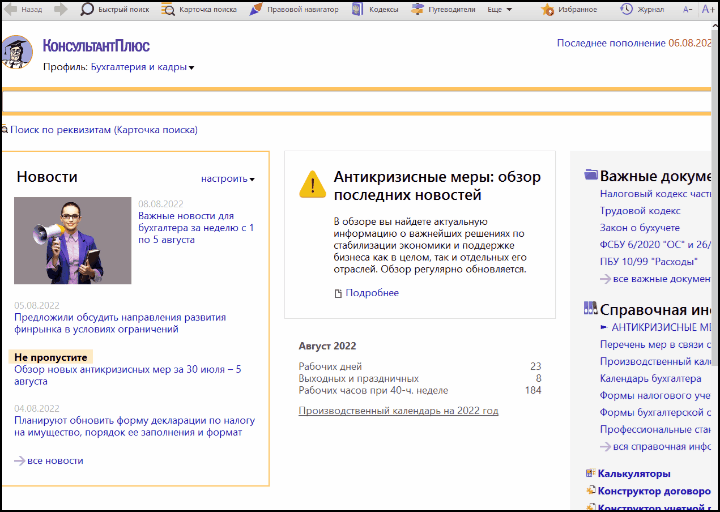Open Поиск по реквизитам (Карточка поиска) link
The height and width of the screenshot is (512, 720).
point(104,129)
